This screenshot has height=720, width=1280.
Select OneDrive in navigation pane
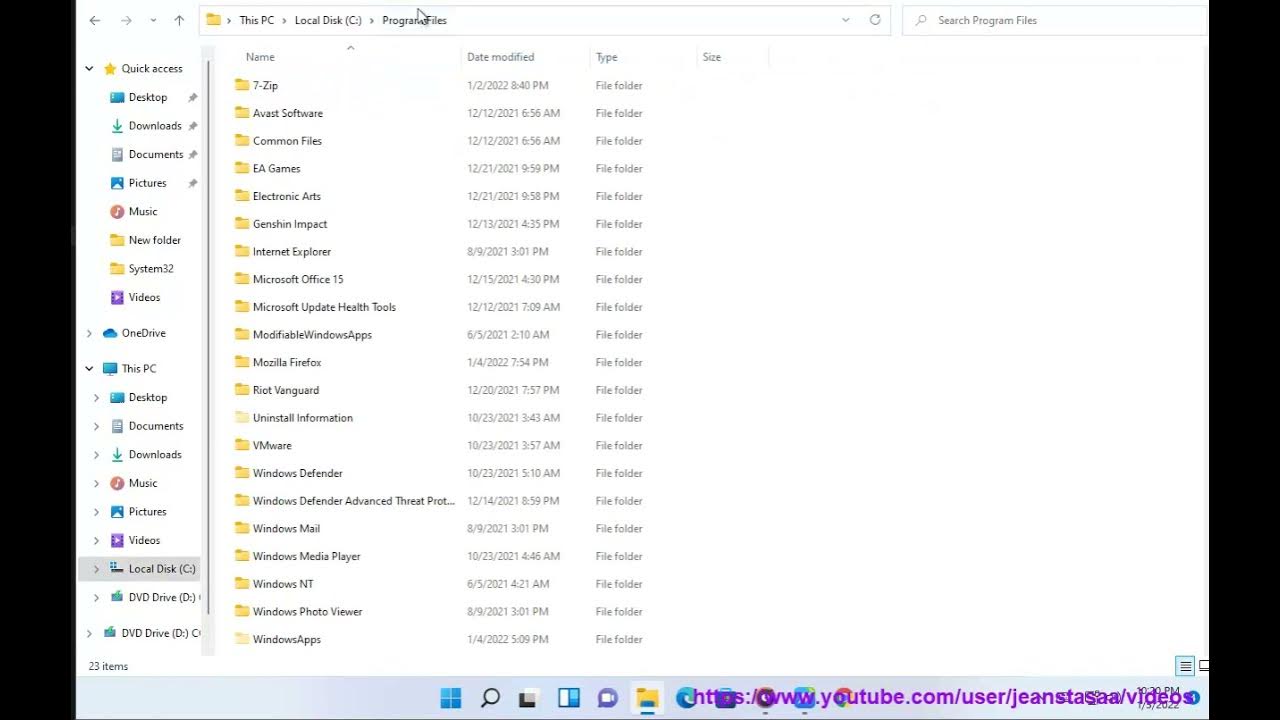coord(143,333)
